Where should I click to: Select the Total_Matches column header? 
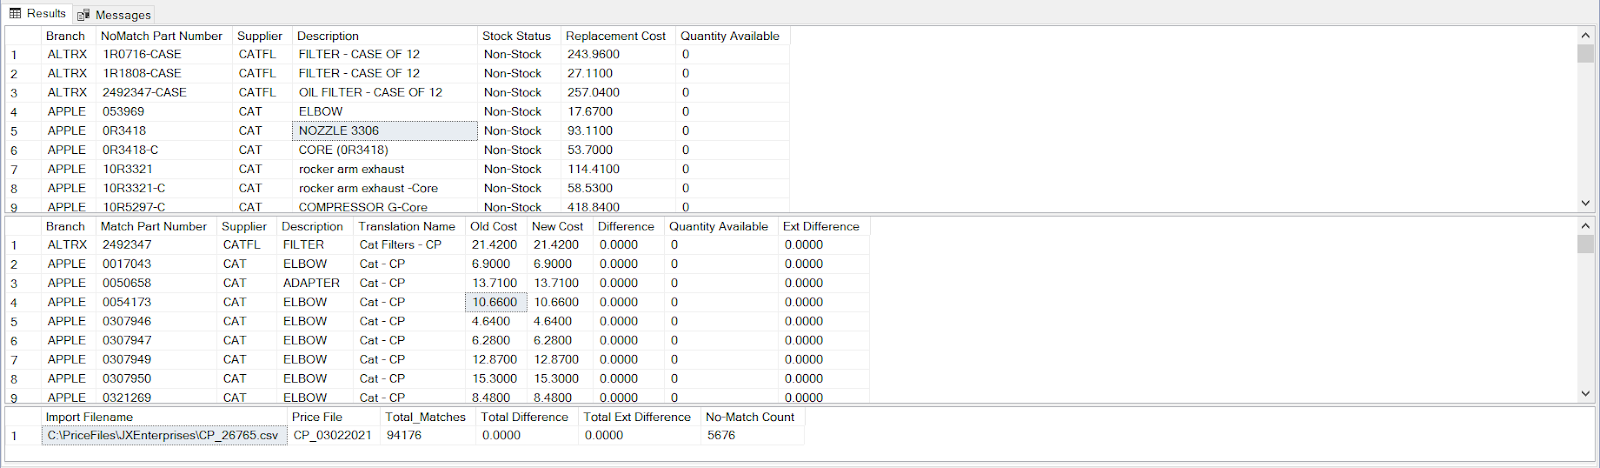click(x=429, y=417)
